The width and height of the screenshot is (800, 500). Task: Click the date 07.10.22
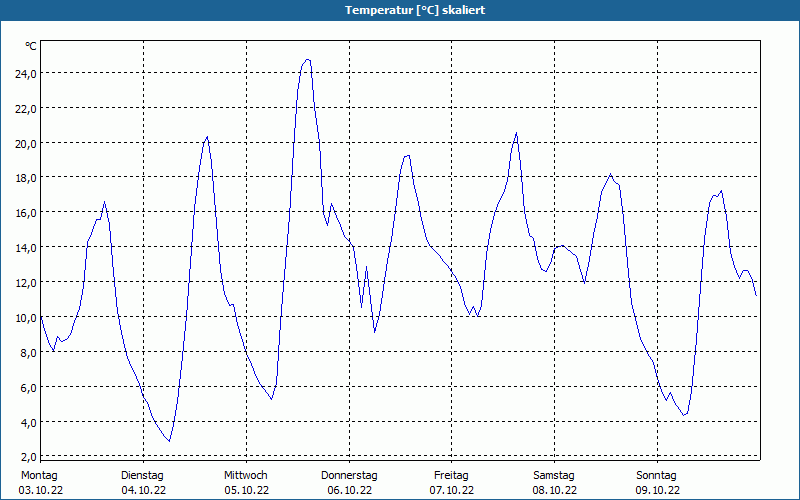pos(452,490)
